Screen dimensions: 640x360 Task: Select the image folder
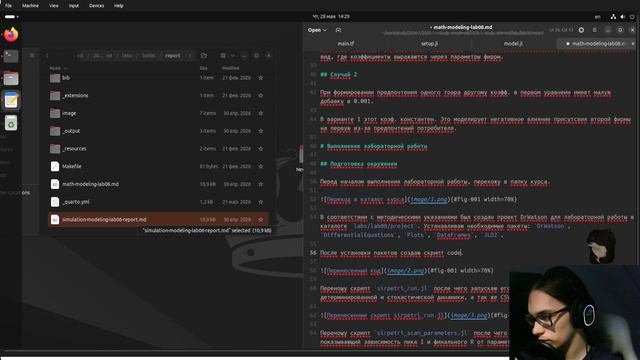click(158, 113)
